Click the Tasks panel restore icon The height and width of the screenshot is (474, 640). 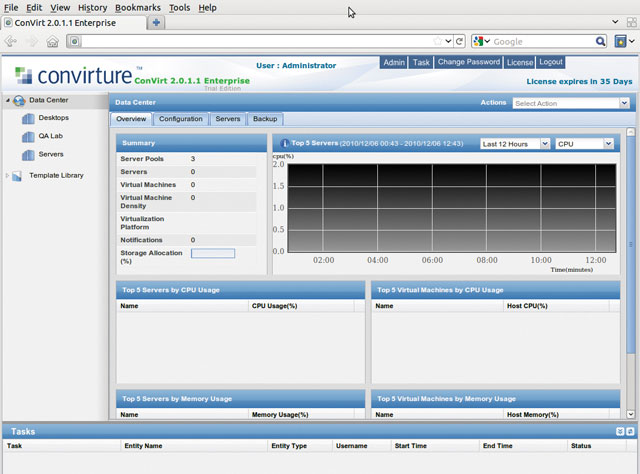point(630,432)
